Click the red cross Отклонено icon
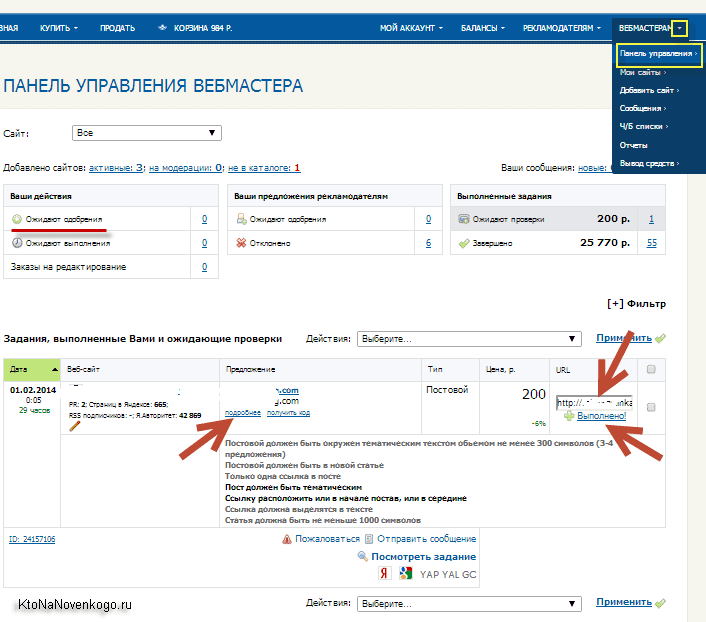This screenshot has width=706, height=622. (x=241, y=243)
